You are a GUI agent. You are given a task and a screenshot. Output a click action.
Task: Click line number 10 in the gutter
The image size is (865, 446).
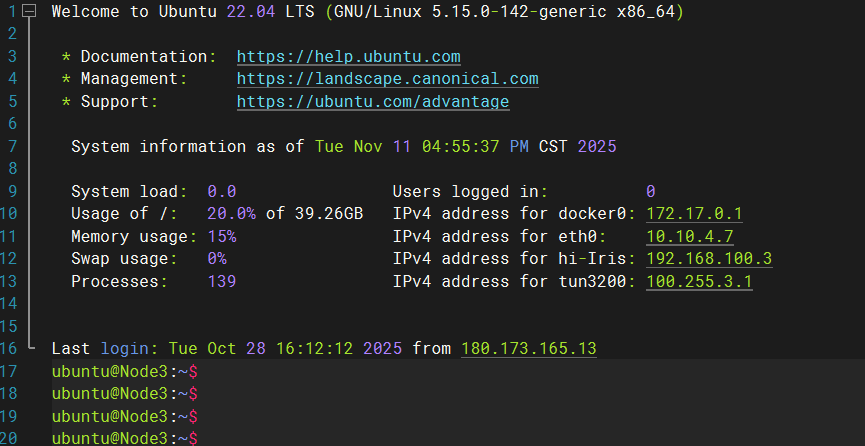9,214
